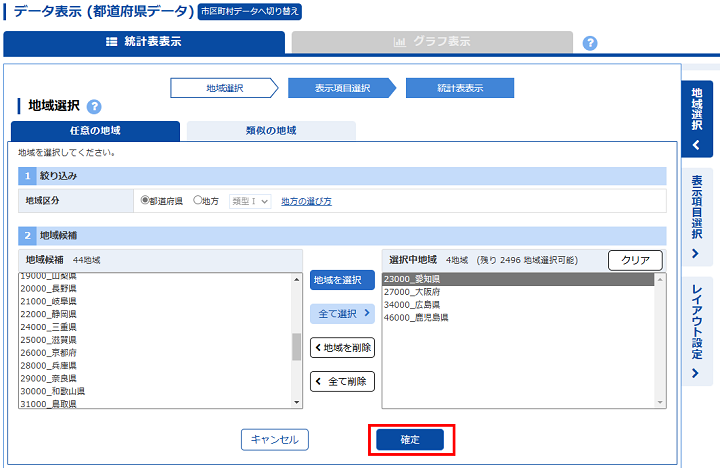Expand the レイアウト設定 side panel tab
Viewport: 720px width, 468px height.
pos(697,332)
